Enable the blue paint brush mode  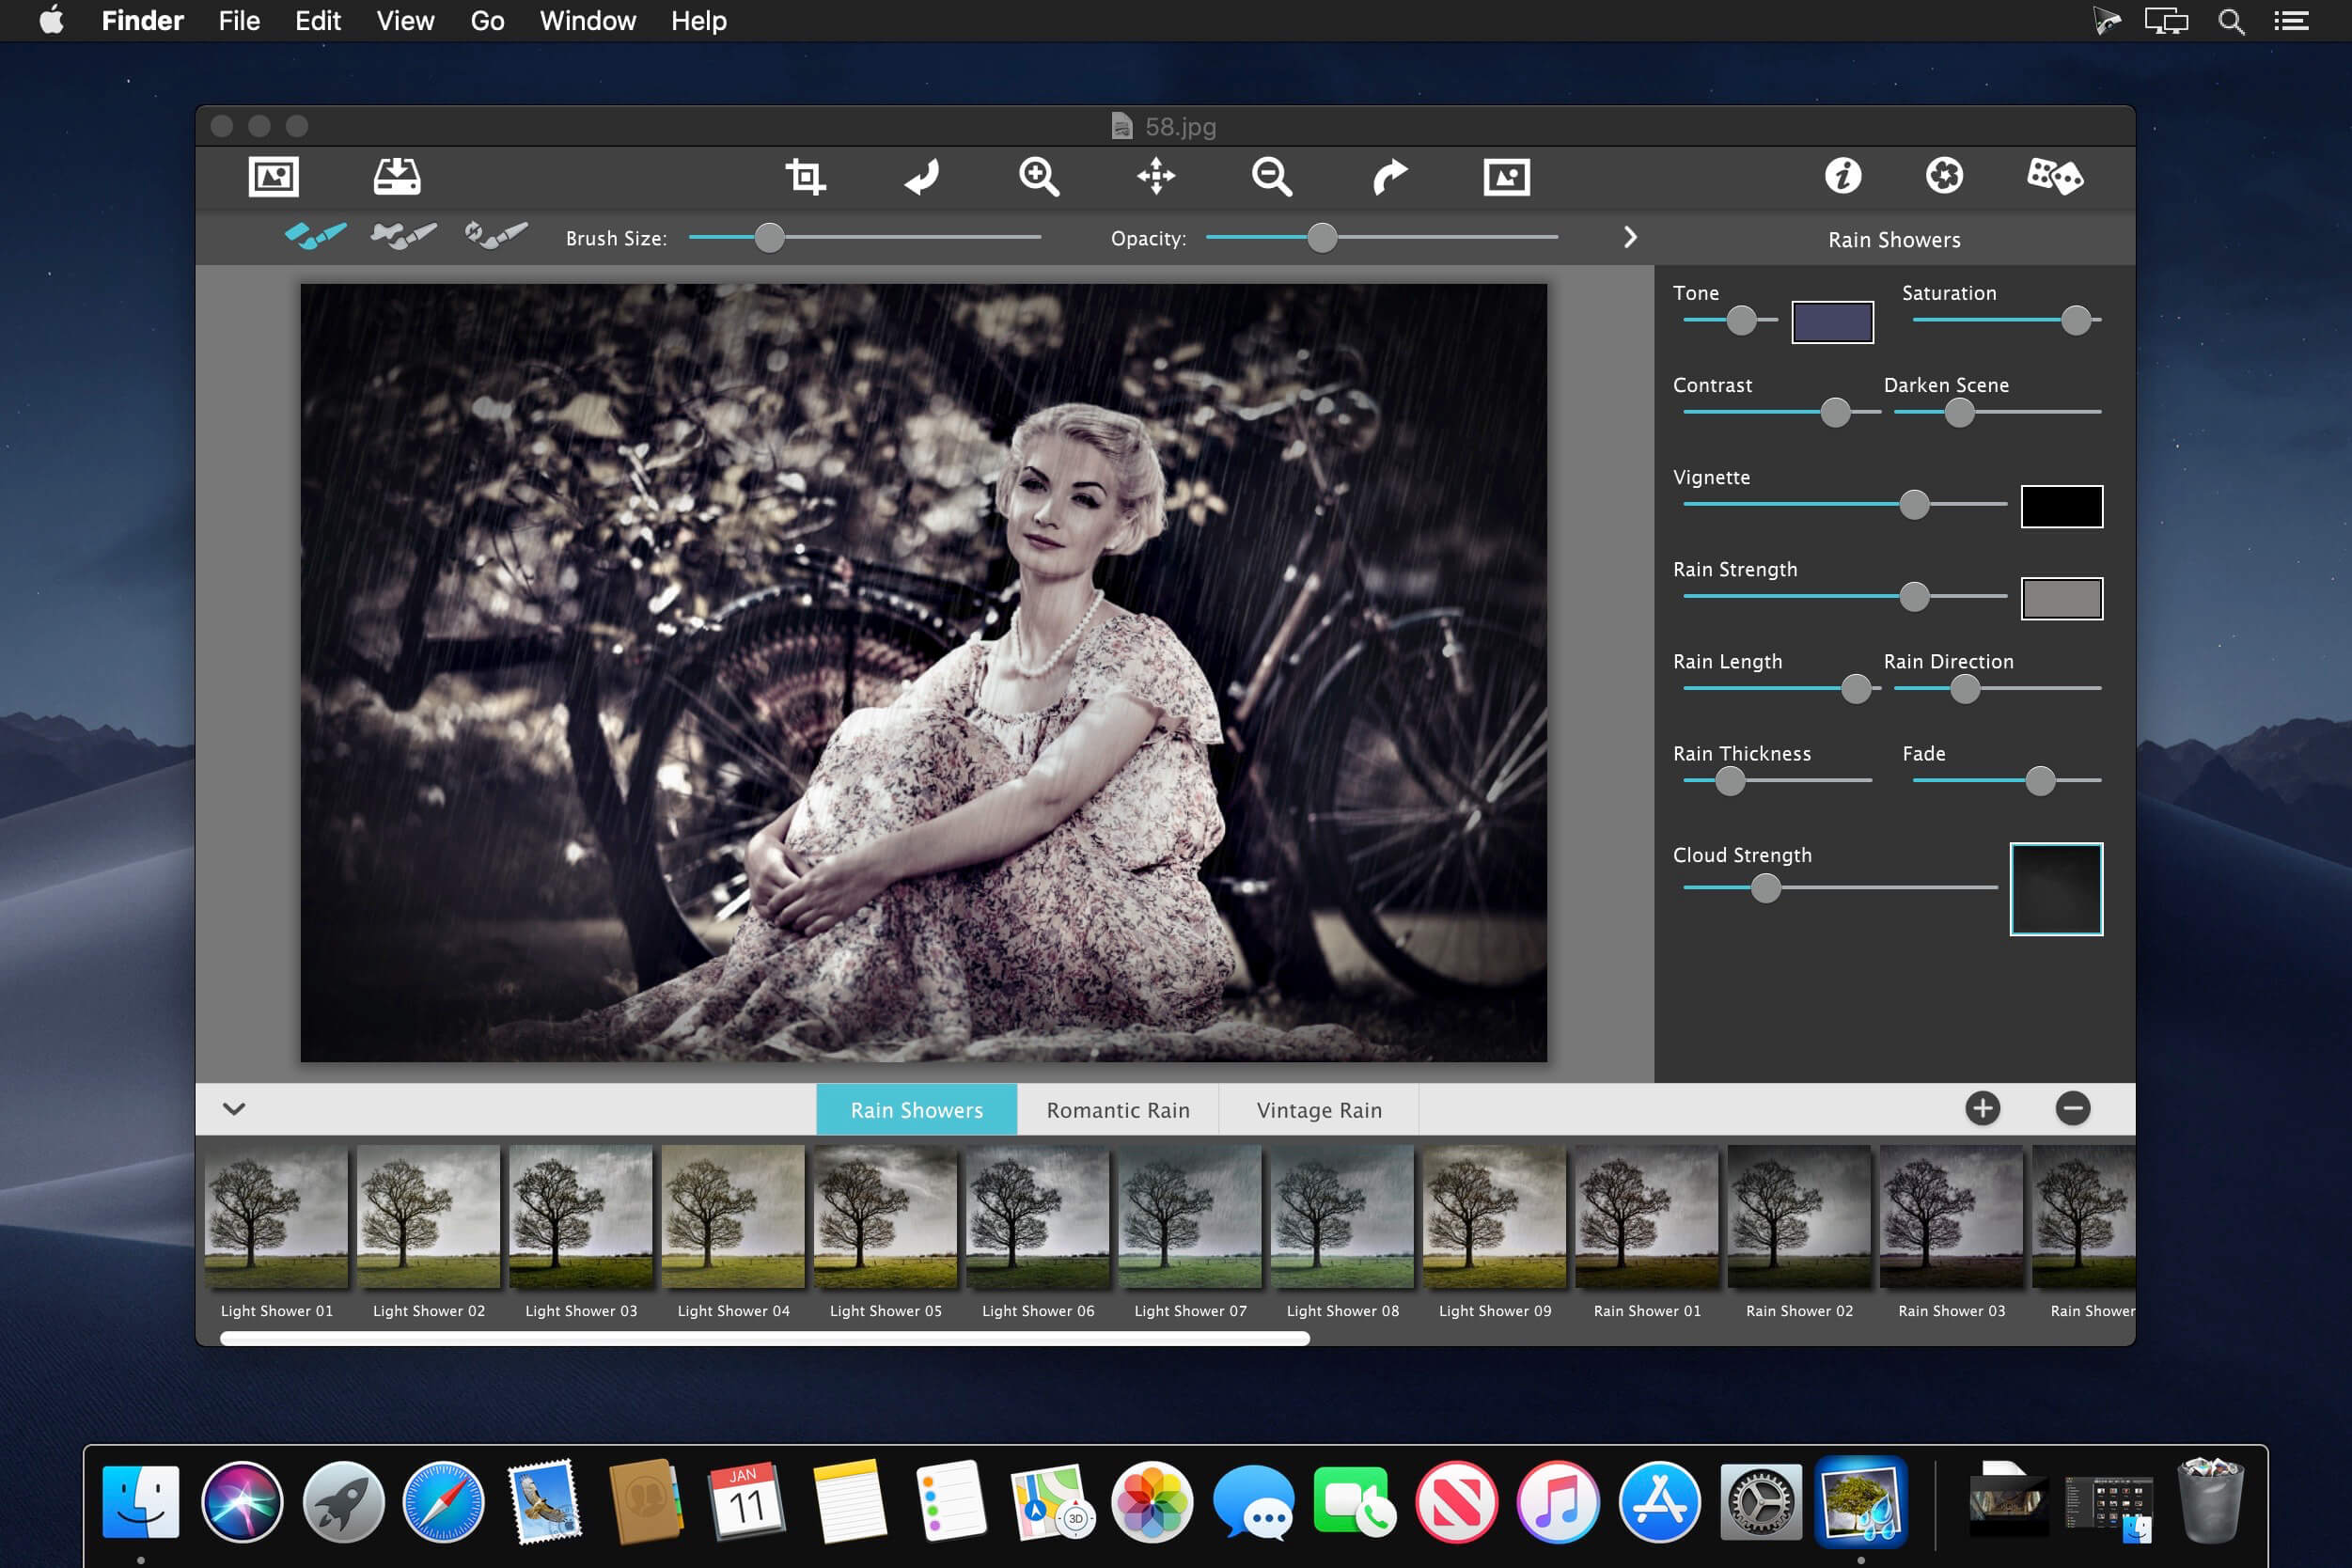click(315, 236)
